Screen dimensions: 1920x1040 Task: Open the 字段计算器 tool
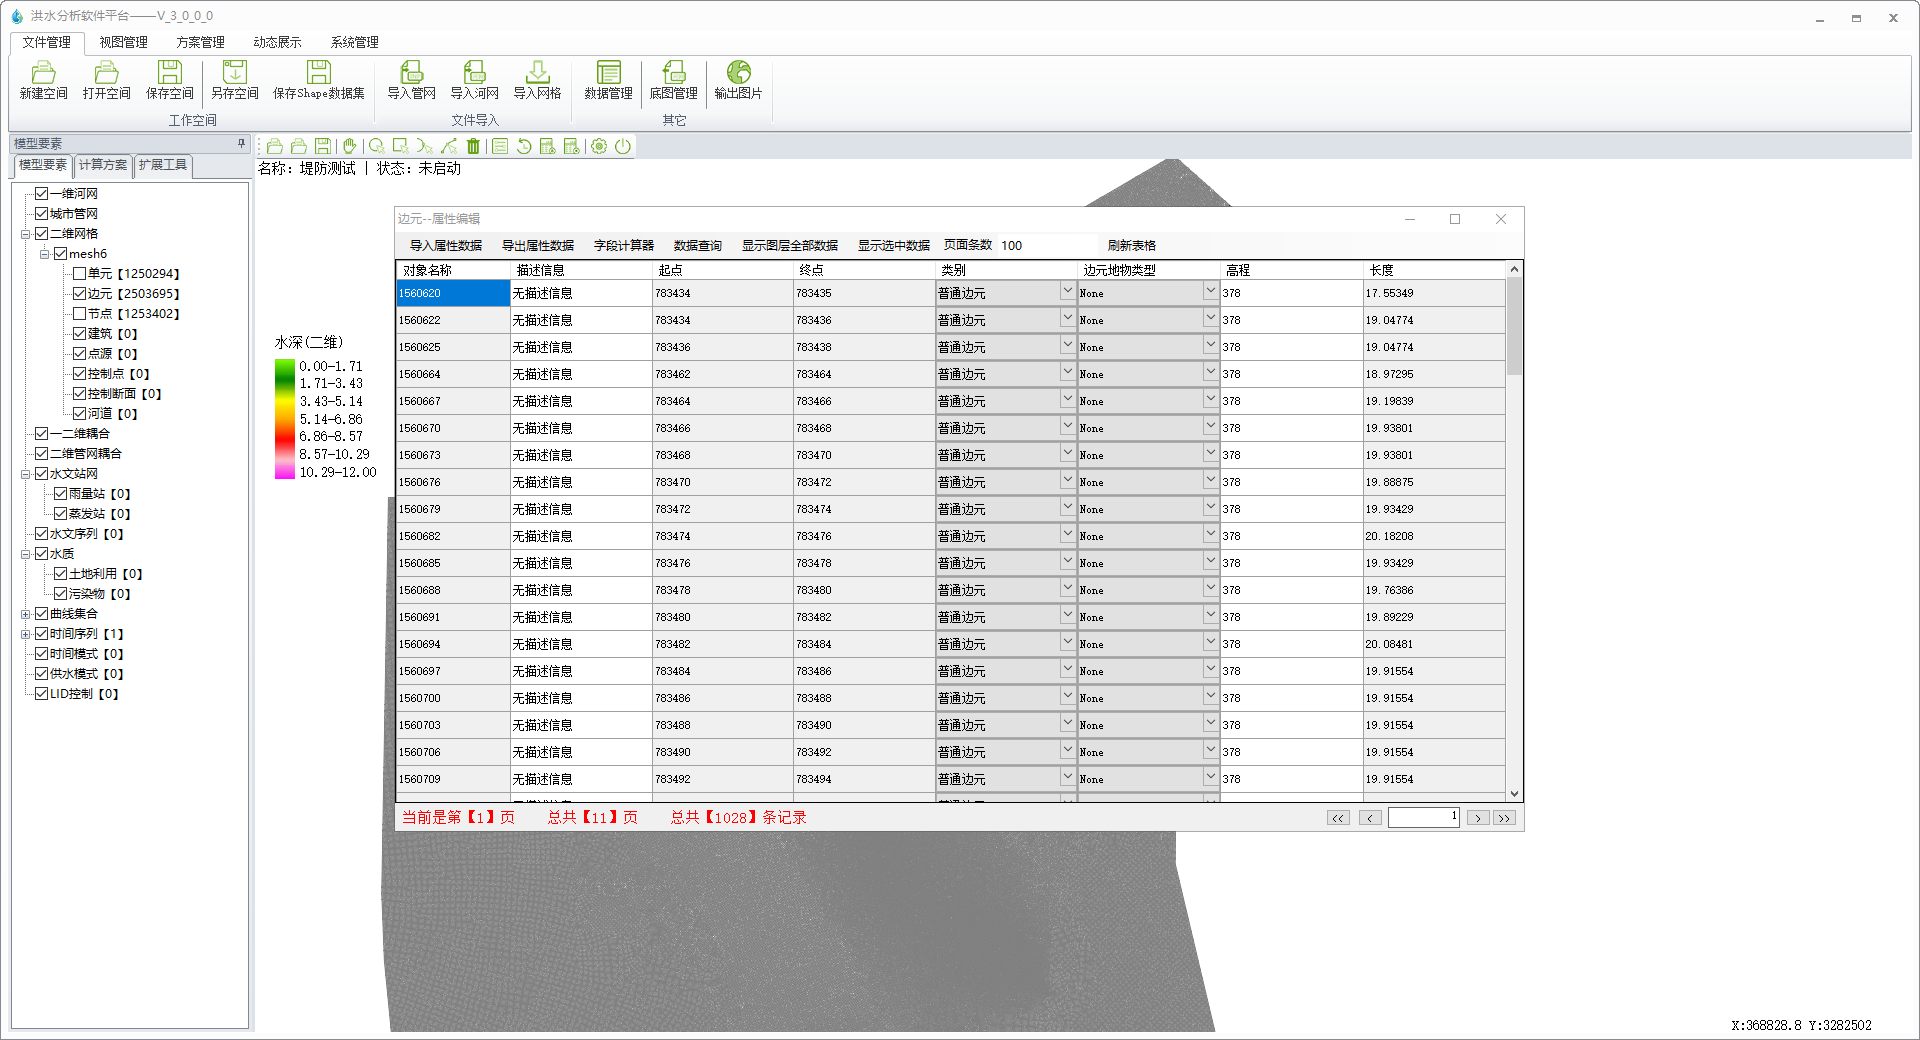coord(623,245)
